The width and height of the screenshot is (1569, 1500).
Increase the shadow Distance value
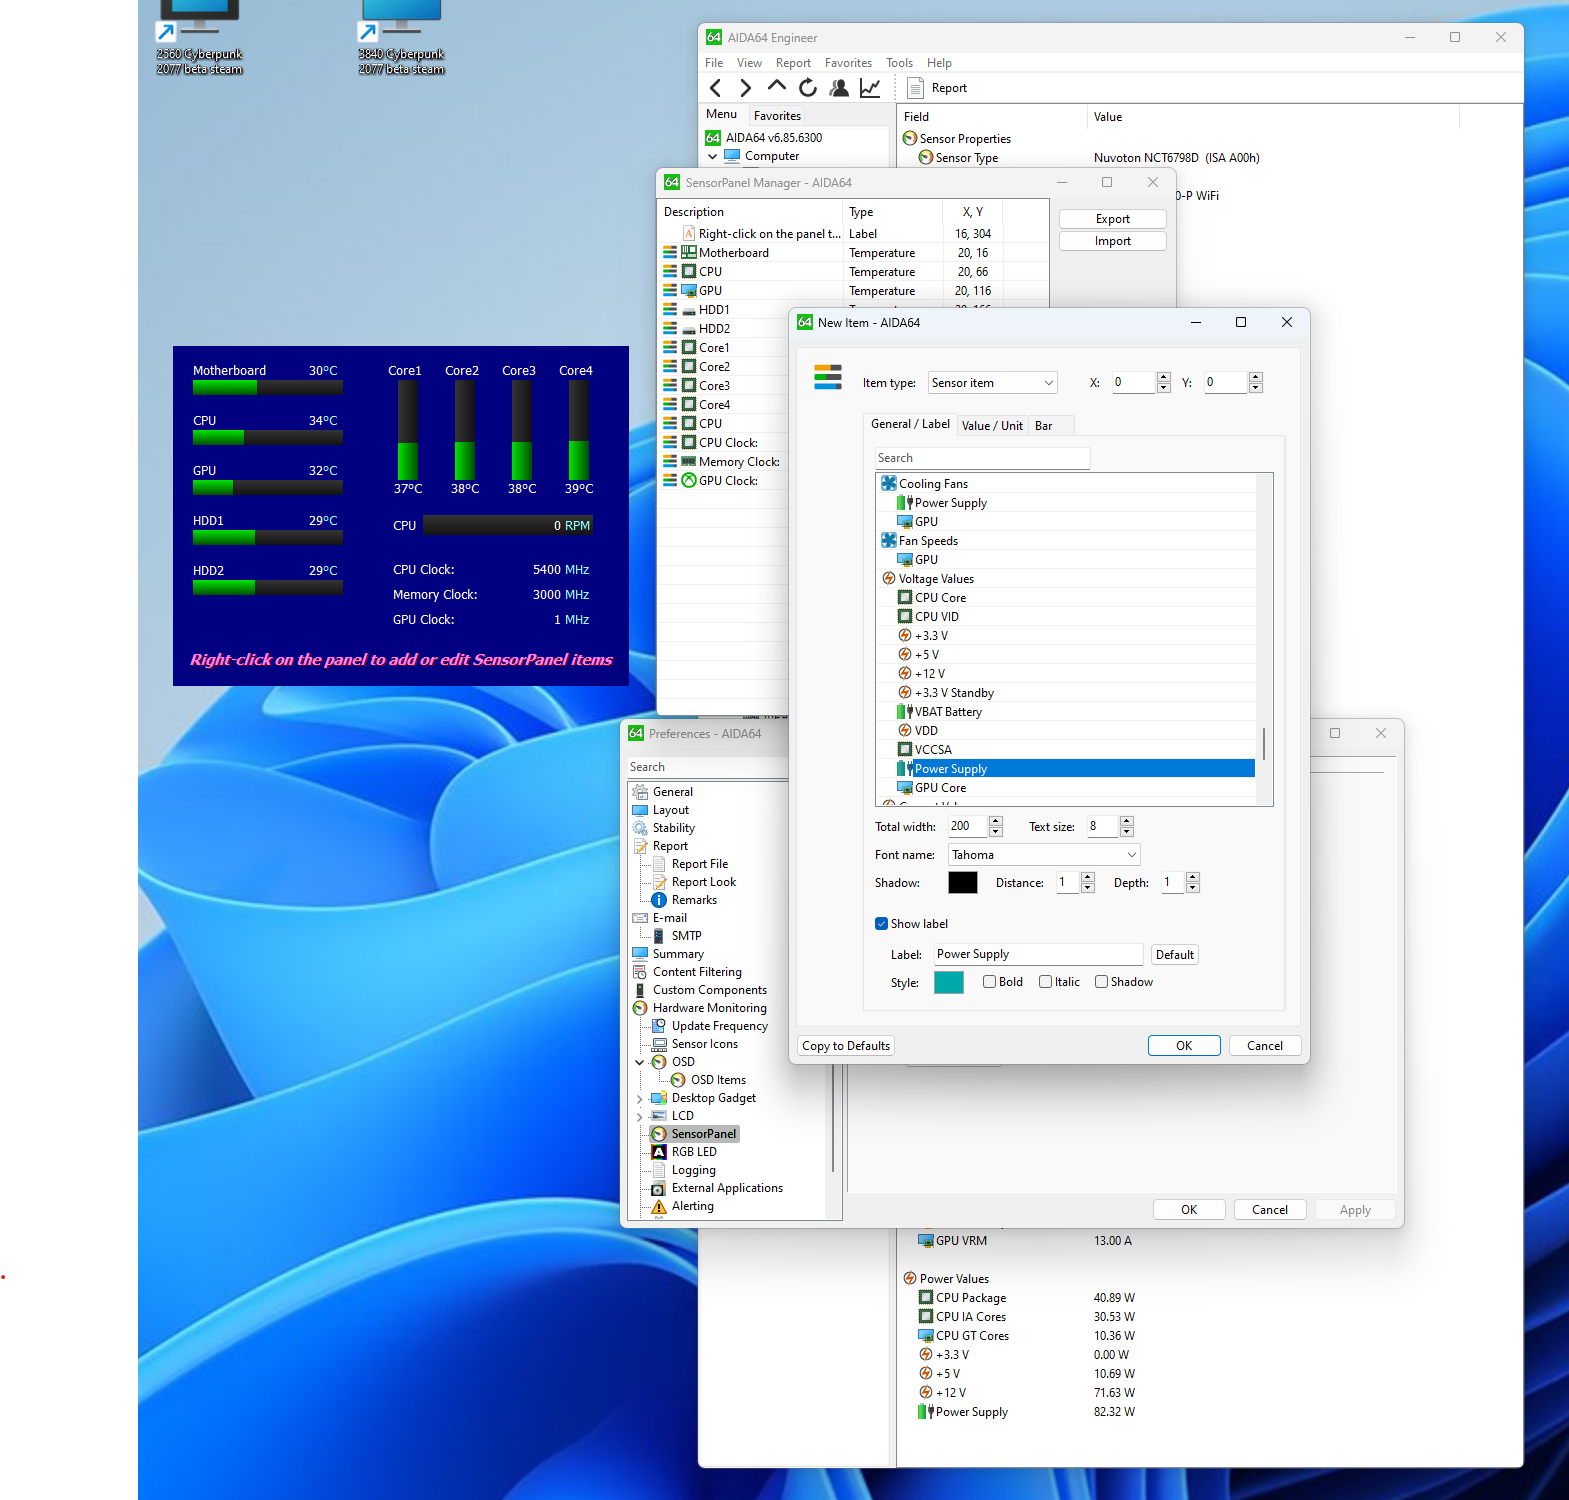[1087, 877]
